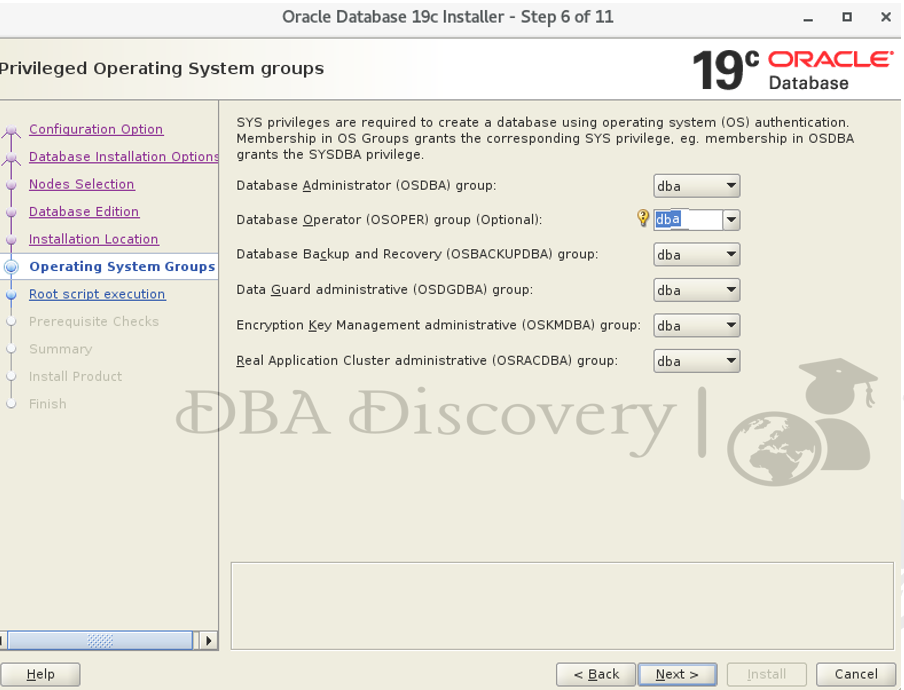
Task: Click the sidebar scroll right arrow
Action: click(x=208, y=640)
